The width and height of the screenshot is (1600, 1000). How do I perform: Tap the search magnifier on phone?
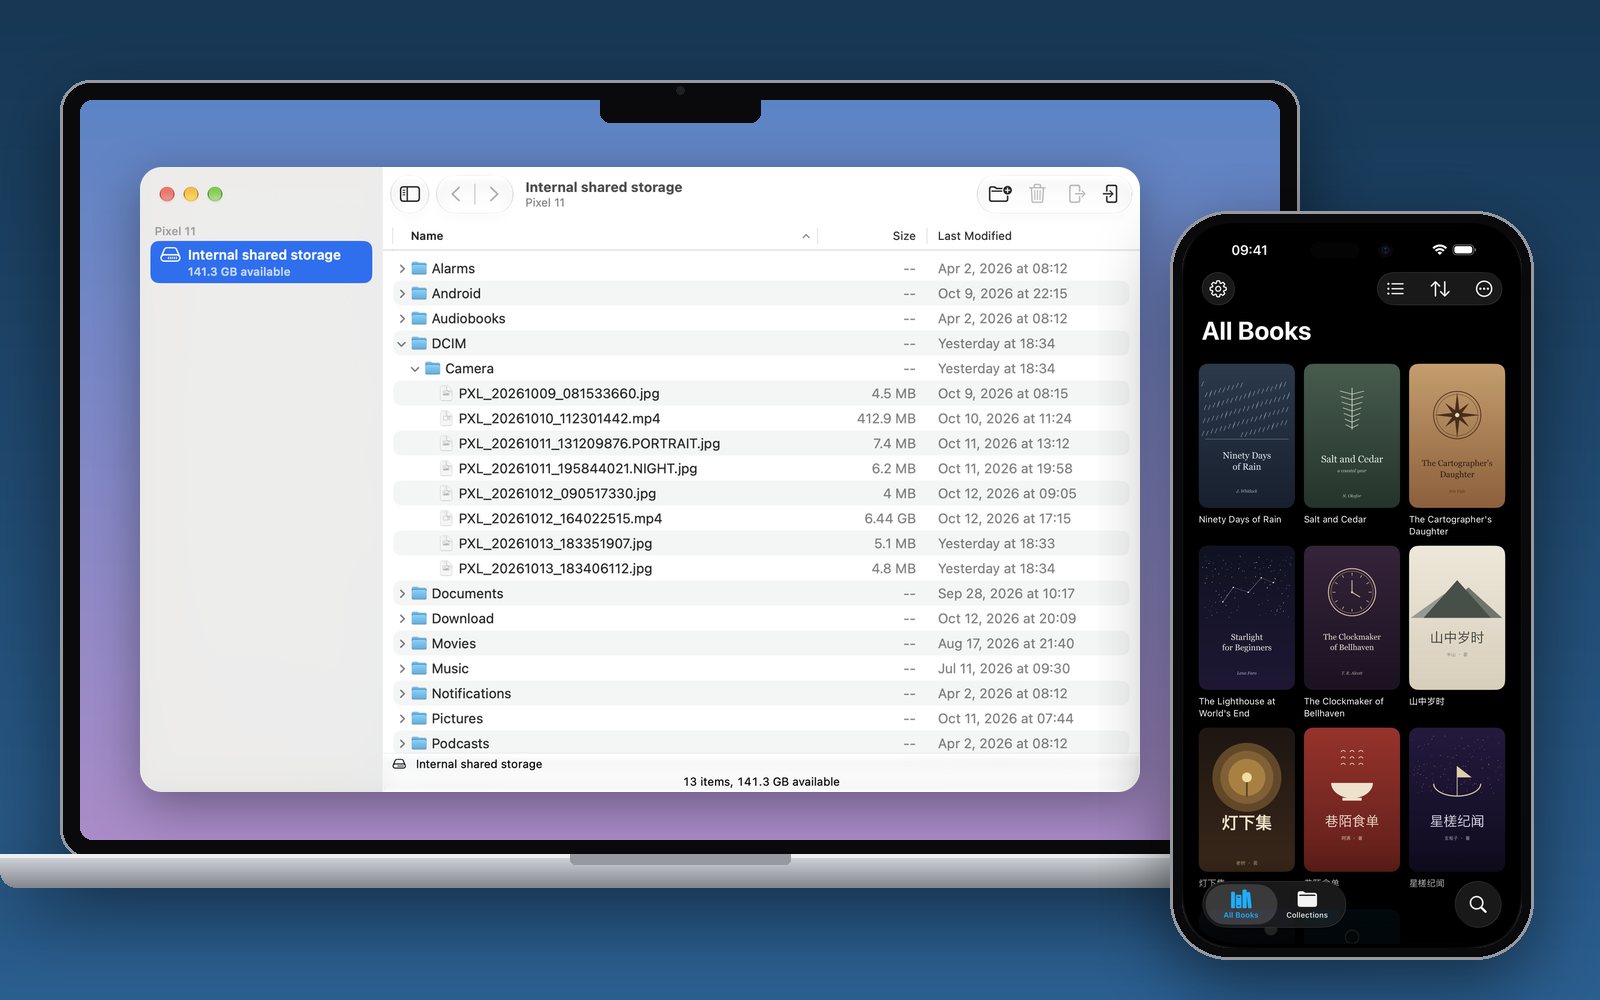pyautogui.click(x=1477, y=904)
